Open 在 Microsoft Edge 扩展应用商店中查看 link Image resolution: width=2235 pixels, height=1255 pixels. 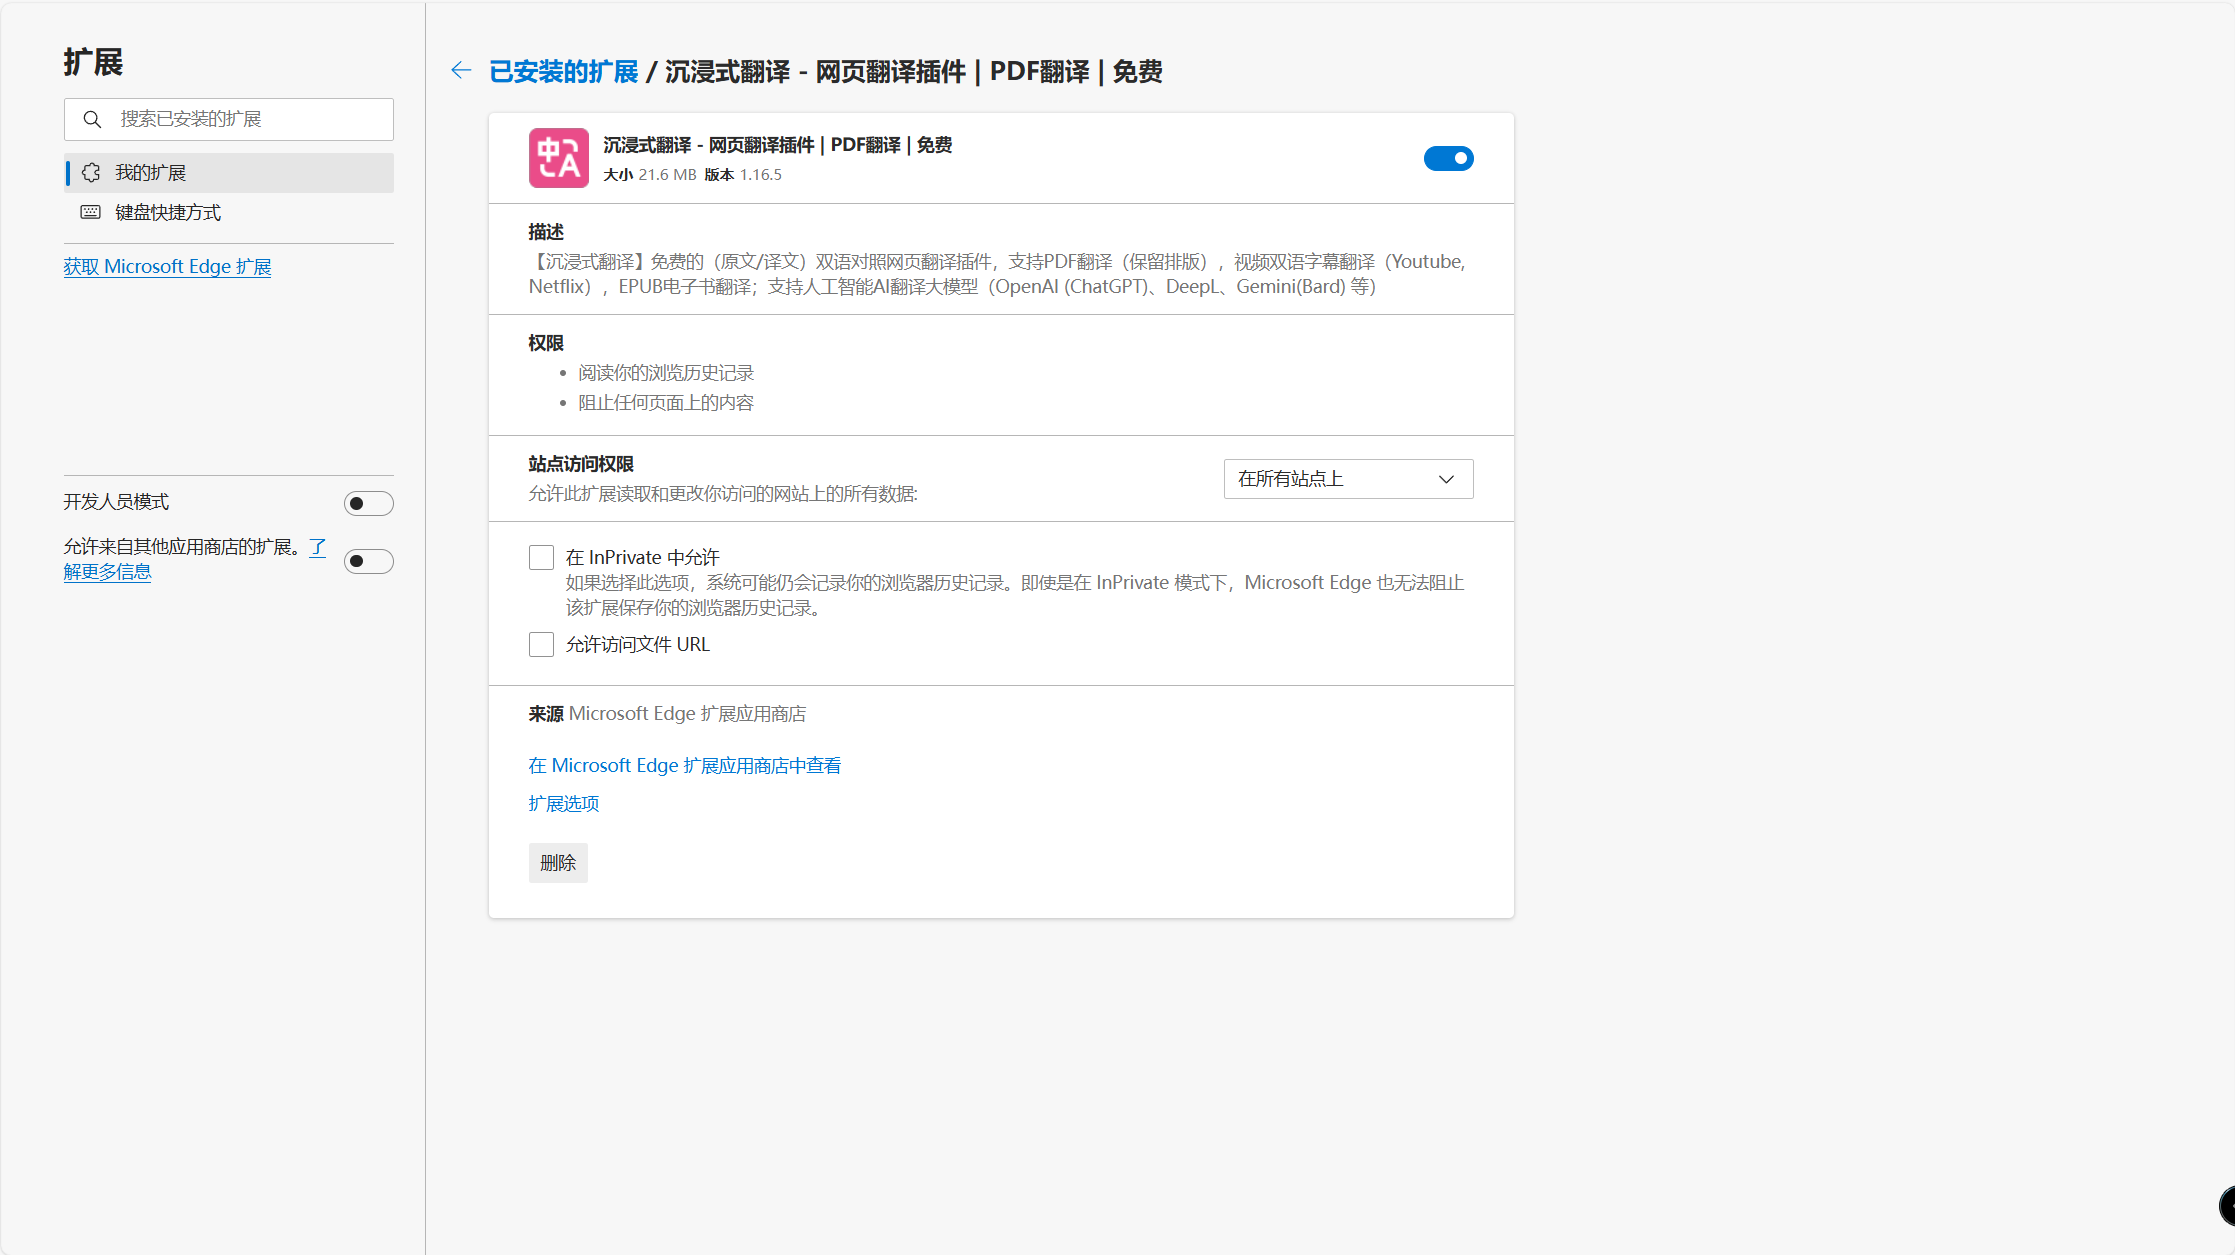tap(684, 766)
